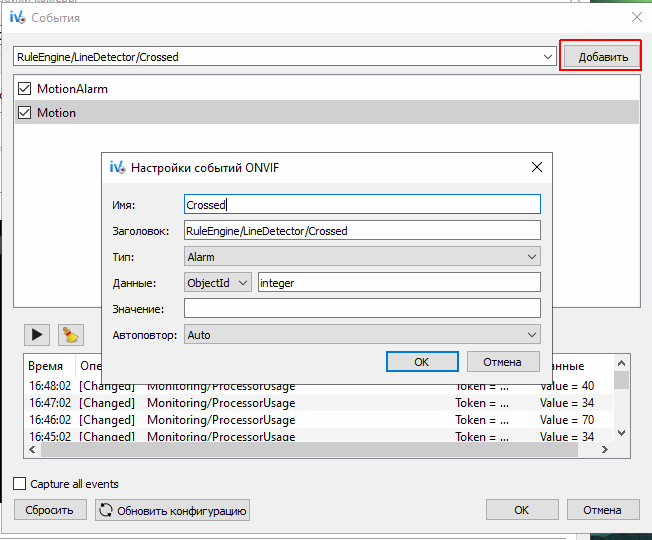Click the refresh icon in Обновить конфигурацию
Image resolution: width=652 pixels, height=540 pixels.
click(x=106, y=510)
